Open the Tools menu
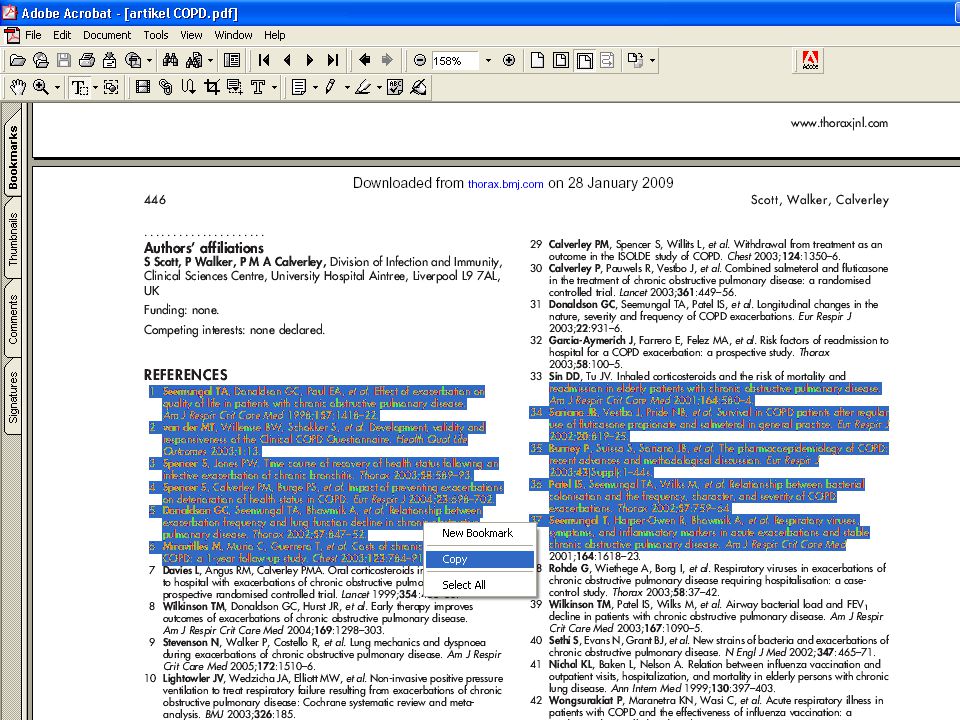The image size is (960, 720). pos(156,35)
